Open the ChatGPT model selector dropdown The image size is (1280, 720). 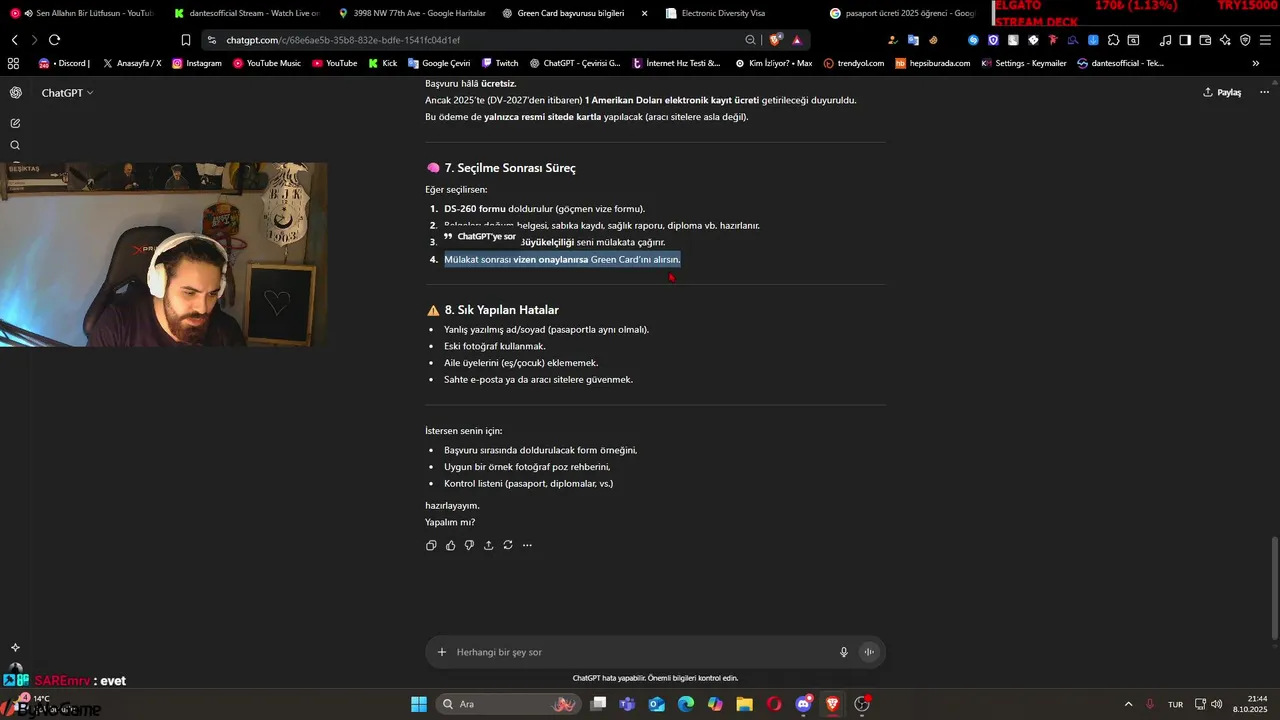[x=67, y=93]
